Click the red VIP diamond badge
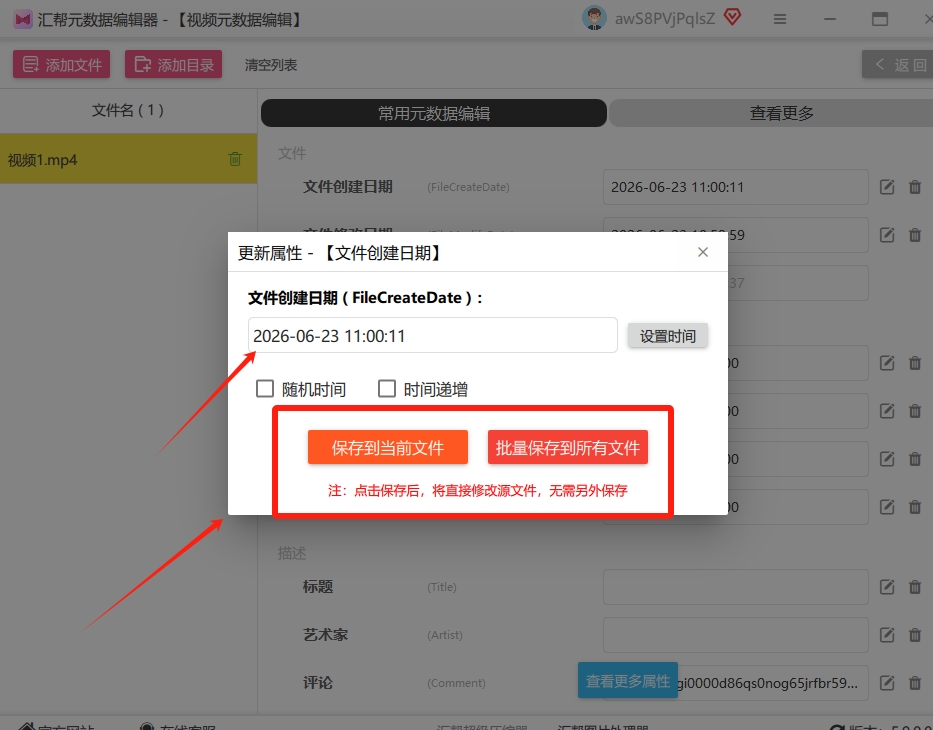 pos(732,17)
